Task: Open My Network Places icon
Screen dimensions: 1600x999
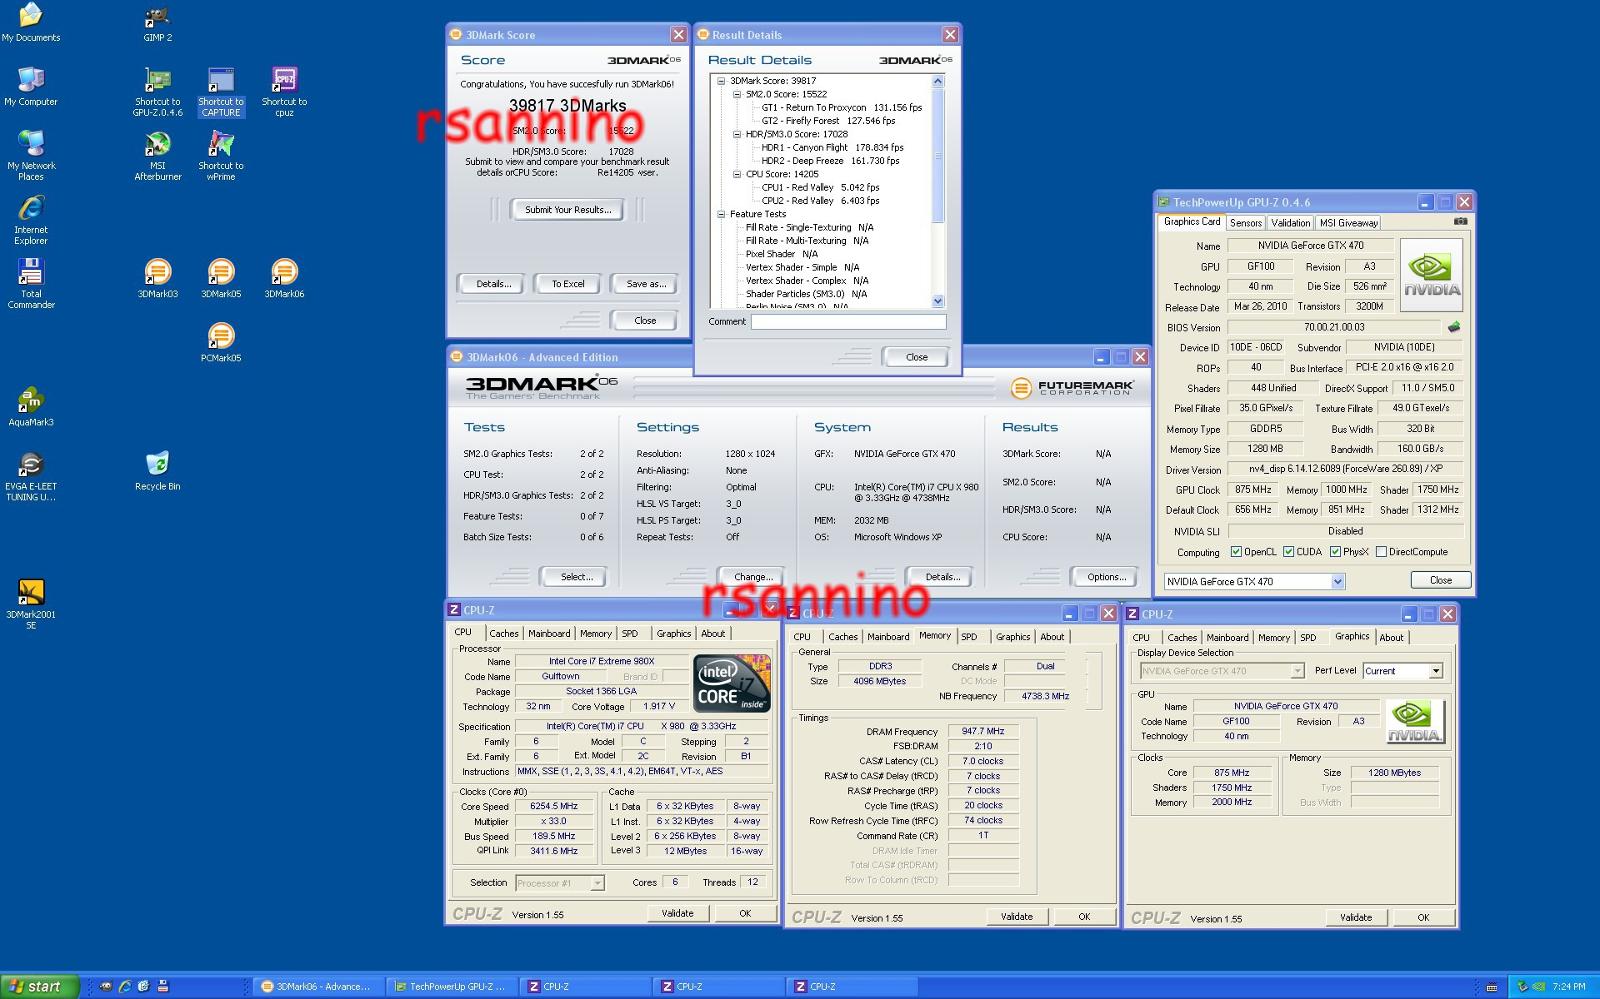Action: point(31,156)
